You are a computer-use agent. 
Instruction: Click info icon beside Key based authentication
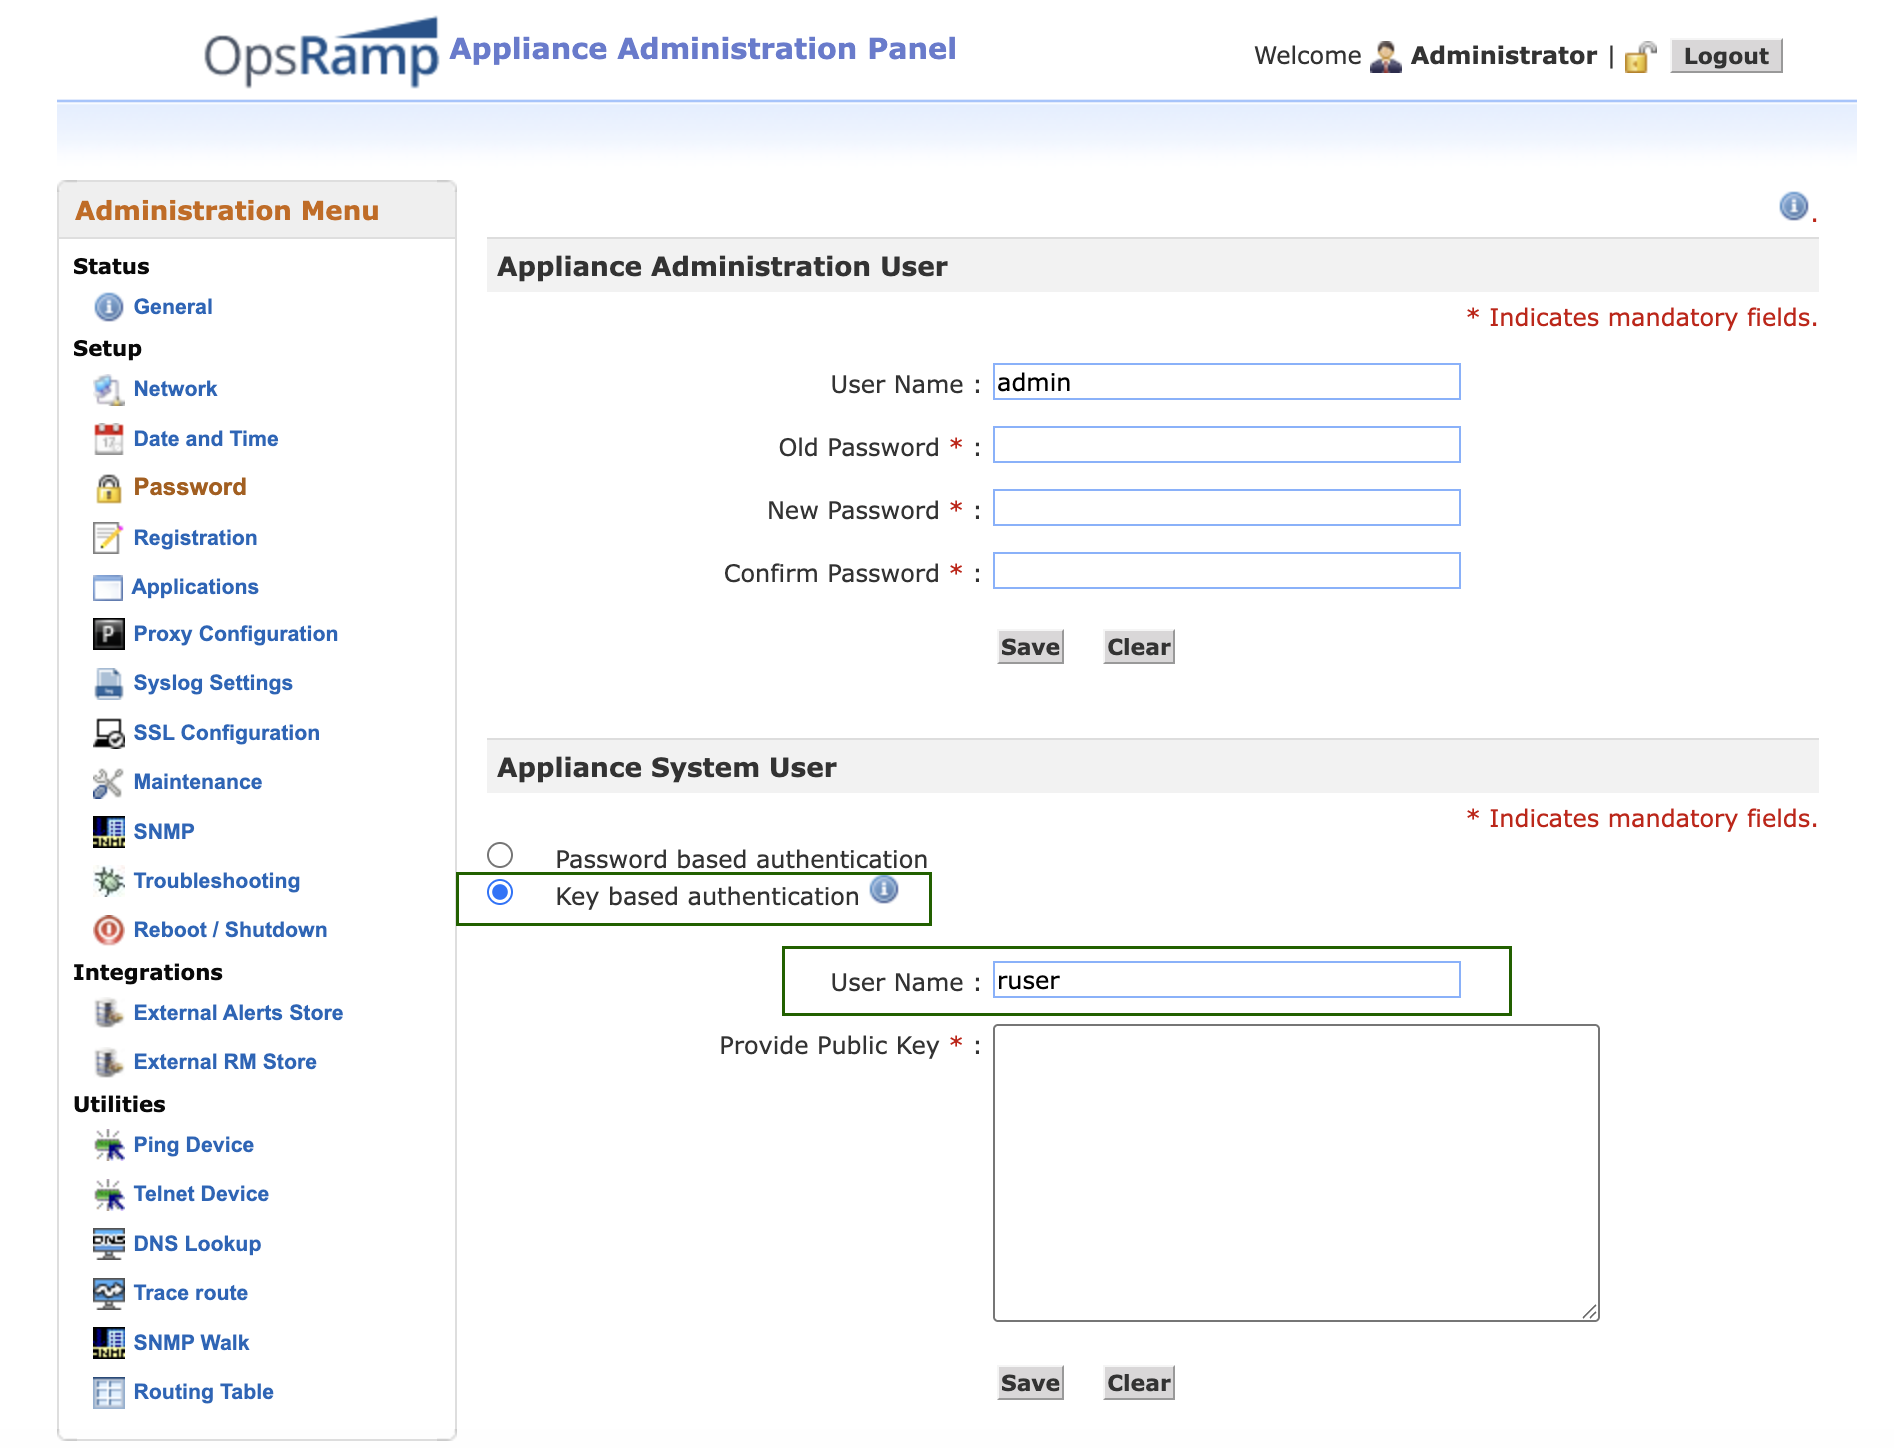884,889
